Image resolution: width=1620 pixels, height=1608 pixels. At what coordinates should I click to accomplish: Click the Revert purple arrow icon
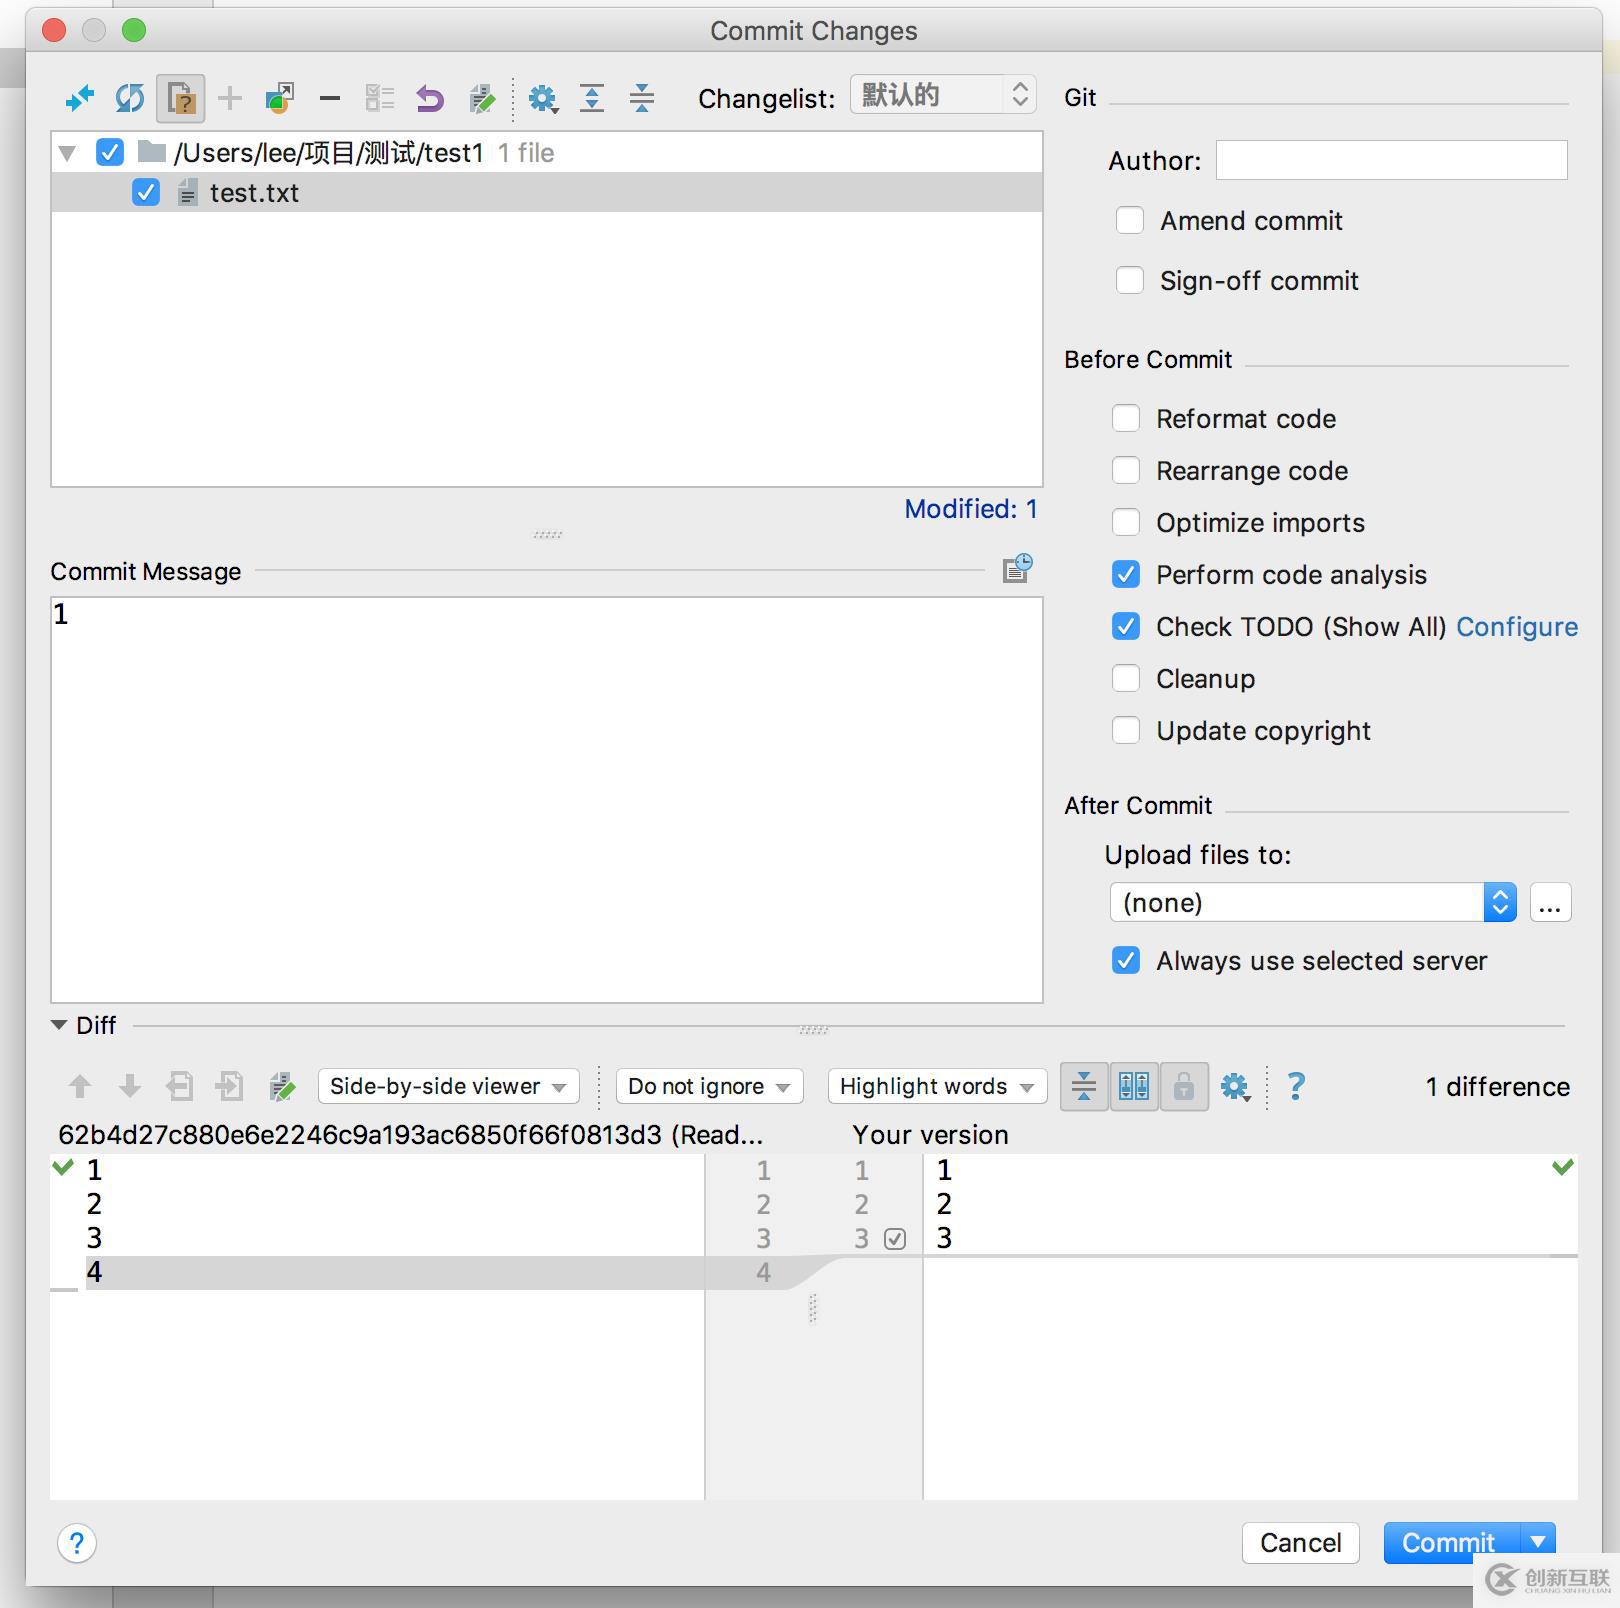(x=430, y=98)
